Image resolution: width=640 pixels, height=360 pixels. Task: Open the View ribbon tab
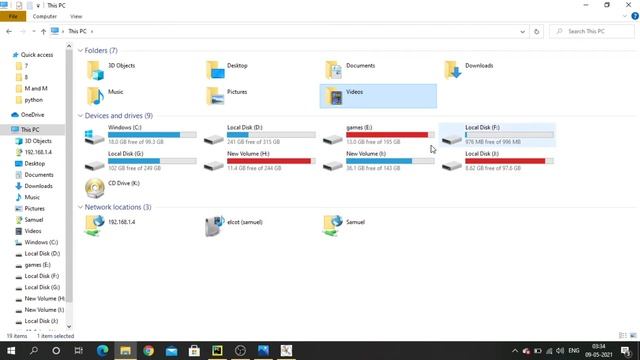pyautogui.click(x=76, y=16)
